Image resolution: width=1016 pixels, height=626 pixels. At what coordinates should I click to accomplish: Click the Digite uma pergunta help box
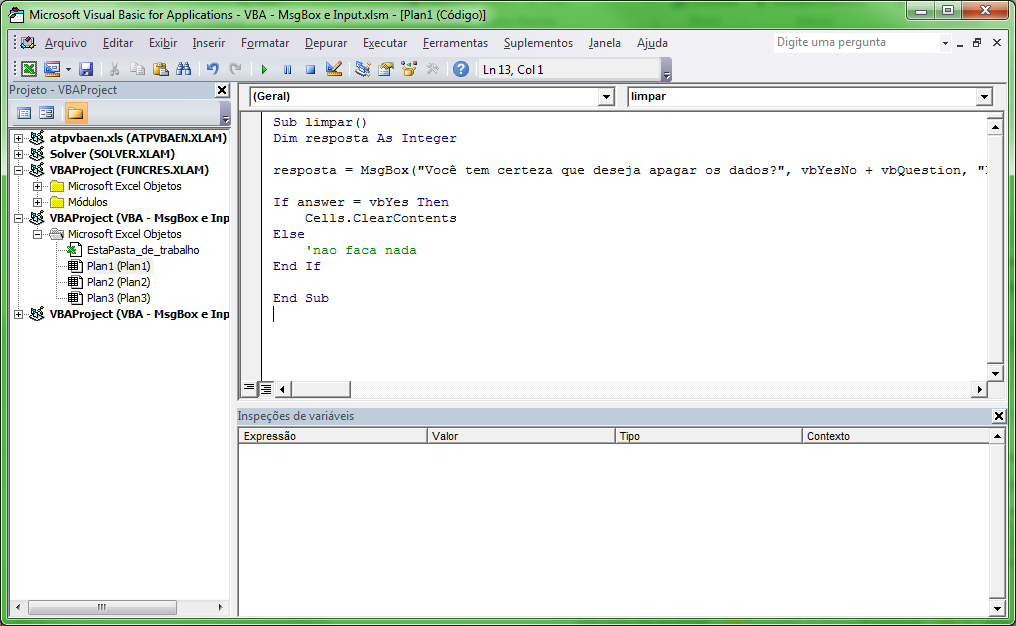857,43
